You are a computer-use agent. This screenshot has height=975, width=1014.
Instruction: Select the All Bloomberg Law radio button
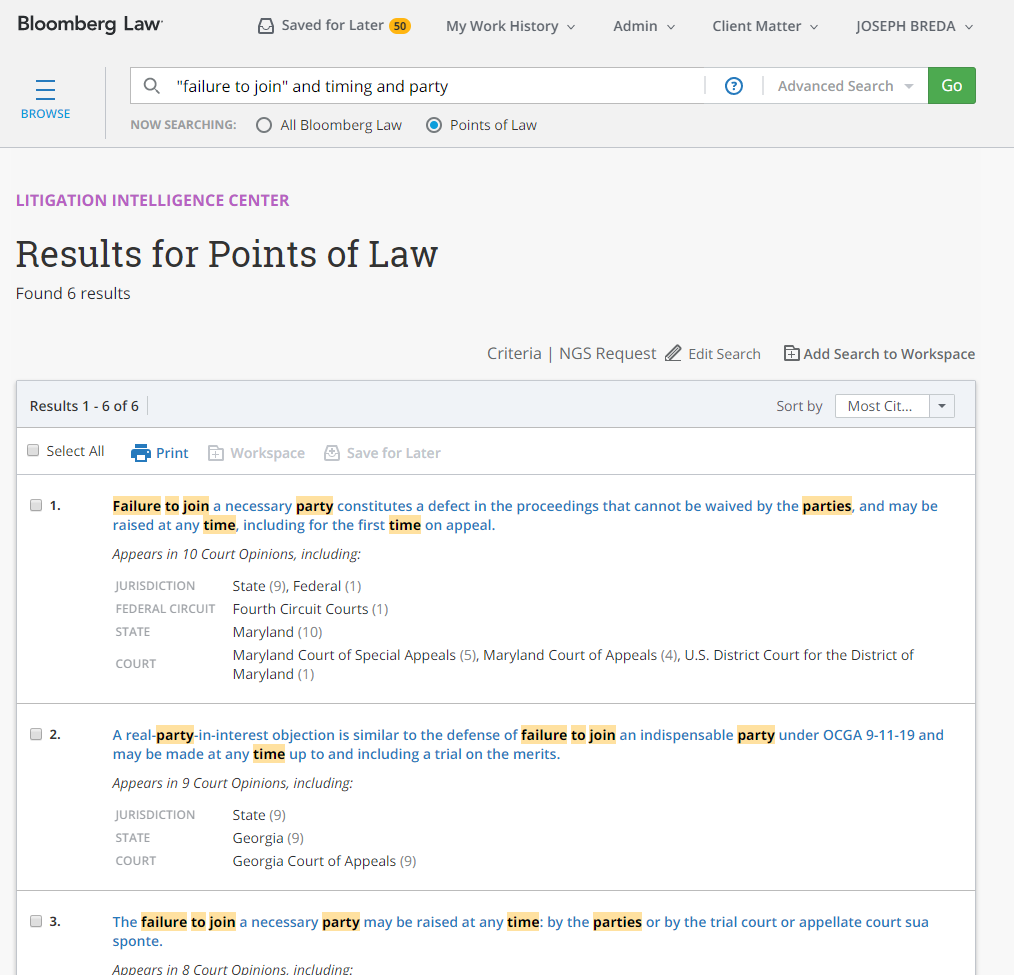pyautogui.click(x=264, y=126)
